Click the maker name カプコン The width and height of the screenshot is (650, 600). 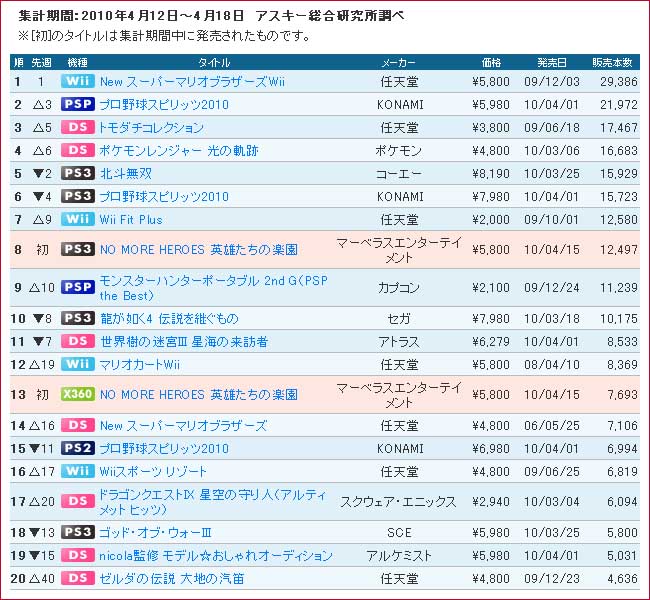(x=399, y=287)
